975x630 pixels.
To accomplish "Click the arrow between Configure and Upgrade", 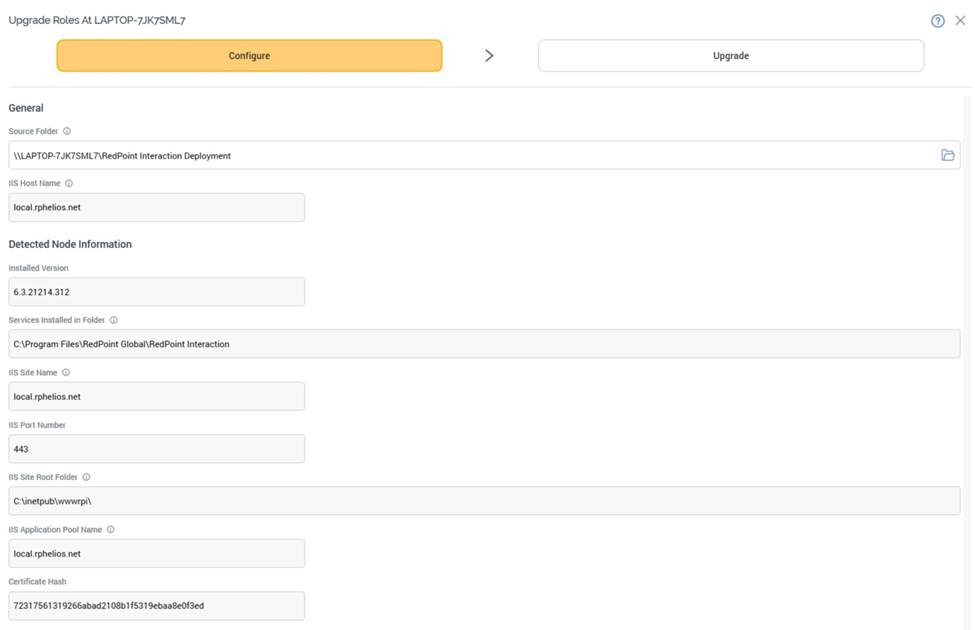I will pyautogui.click(x=489, y=56).
